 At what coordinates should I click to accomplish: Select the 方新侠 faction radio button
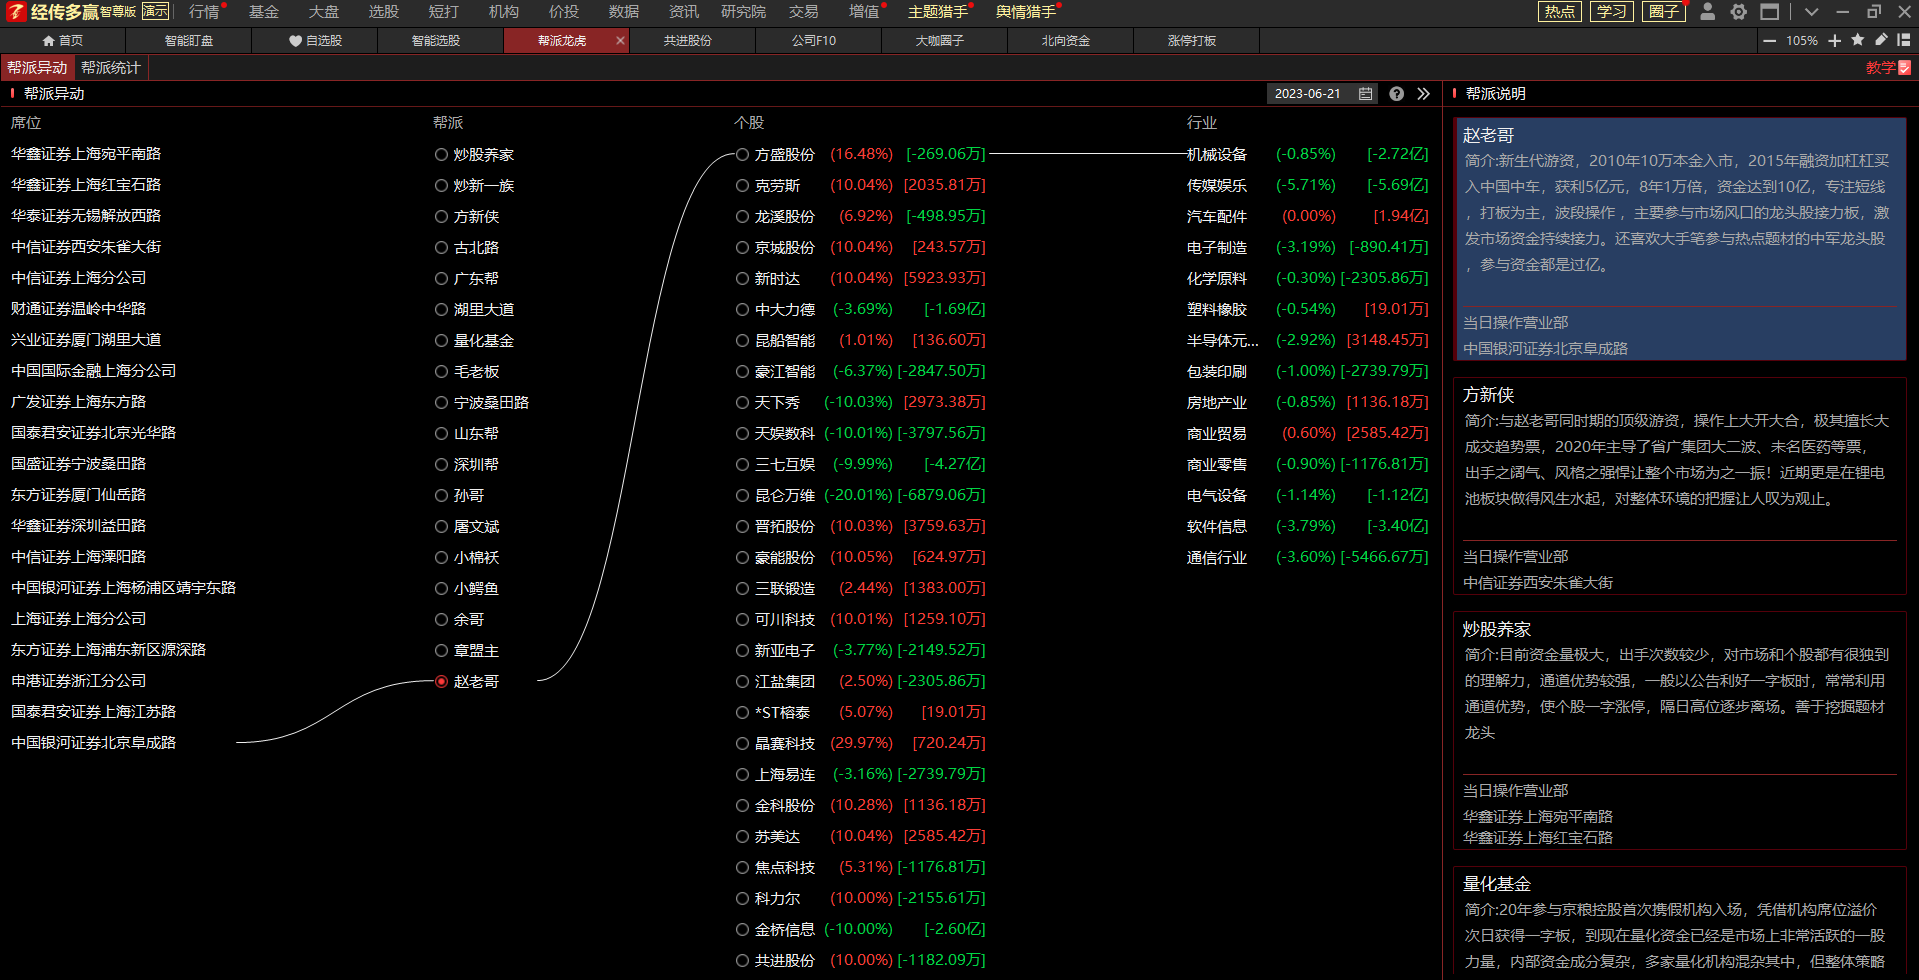tap(441, 217)
